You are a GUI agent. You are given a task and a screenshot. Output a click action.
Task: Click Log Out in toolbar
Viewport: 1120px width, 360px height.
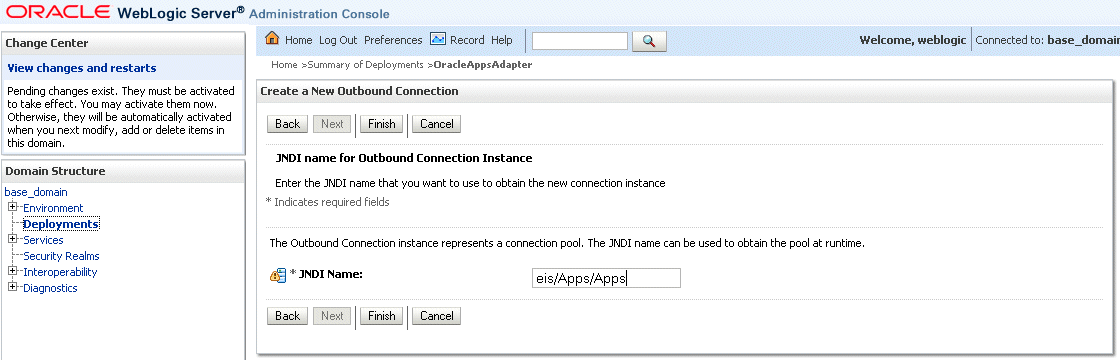click(x=338, y=40)
